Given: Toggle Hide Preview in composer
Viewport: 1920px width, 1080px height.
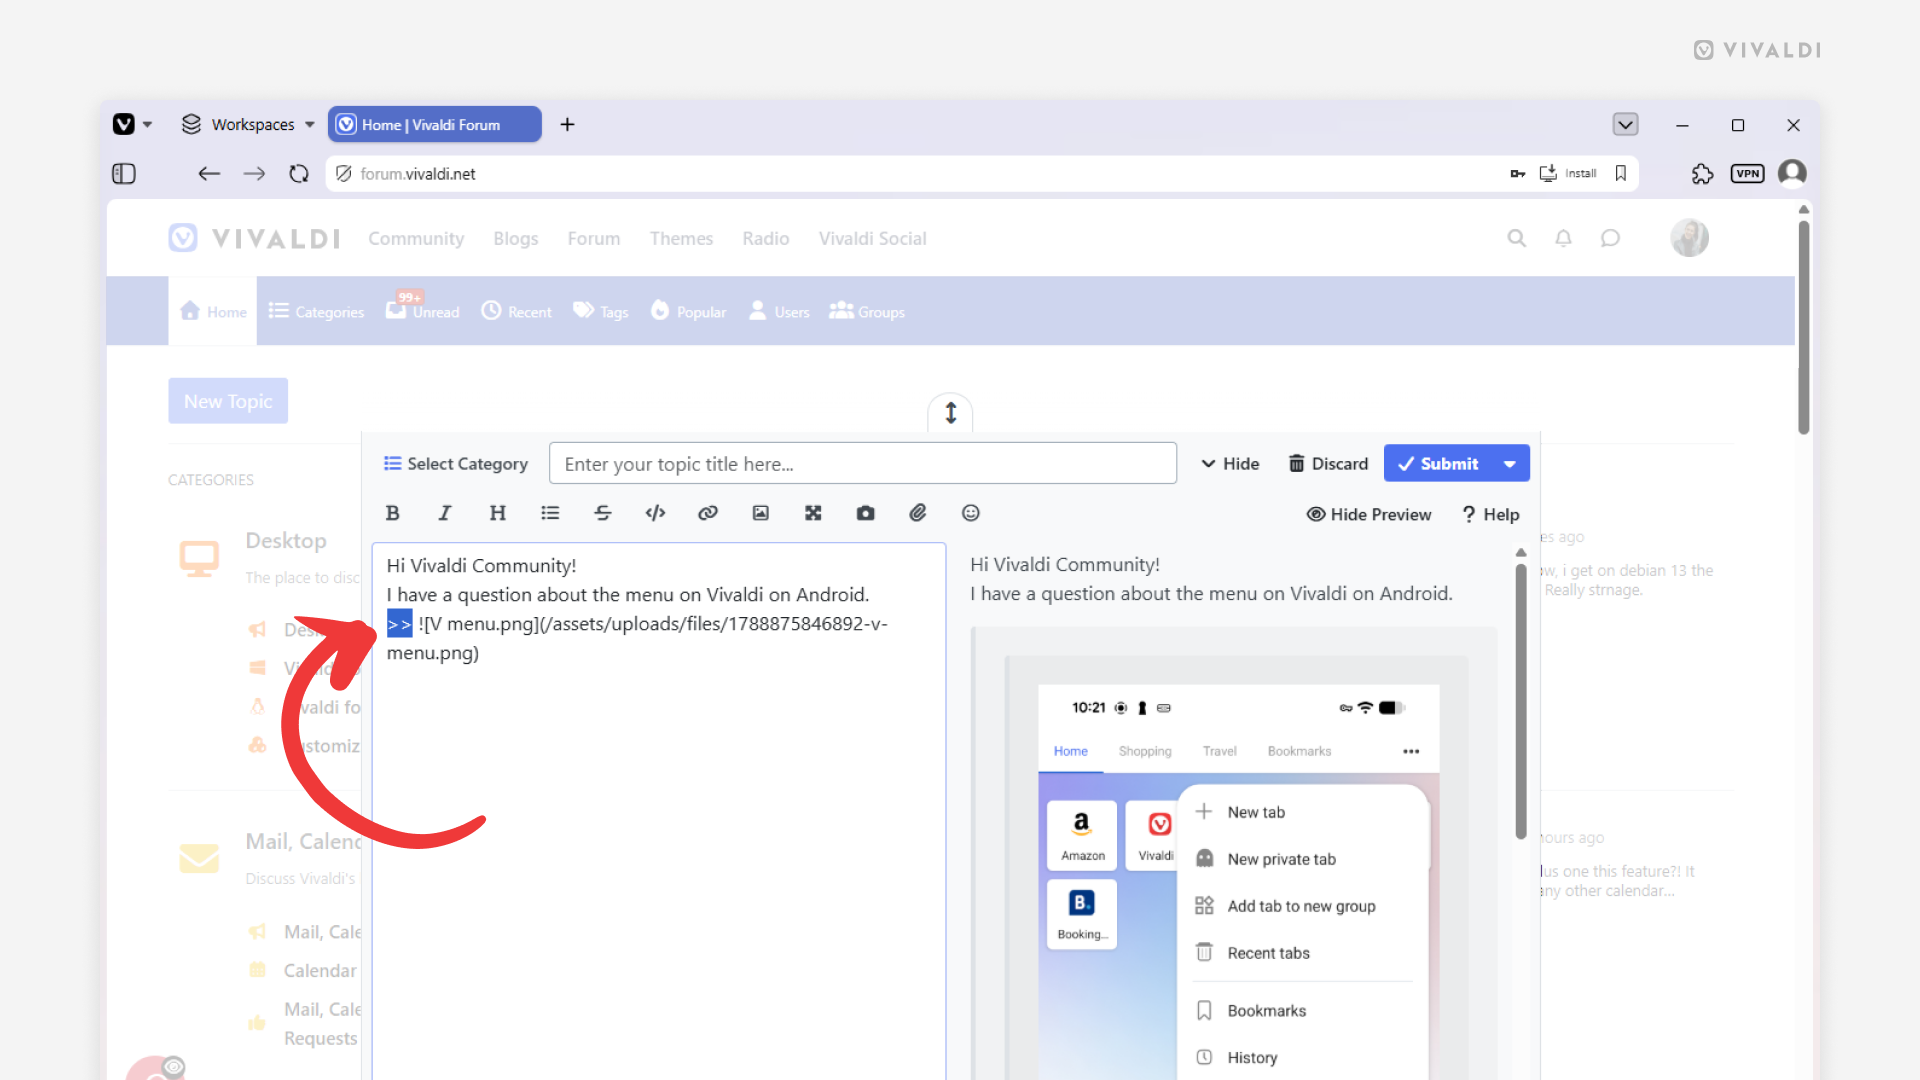Looking at the screenshot, I should click(1369, 514).
